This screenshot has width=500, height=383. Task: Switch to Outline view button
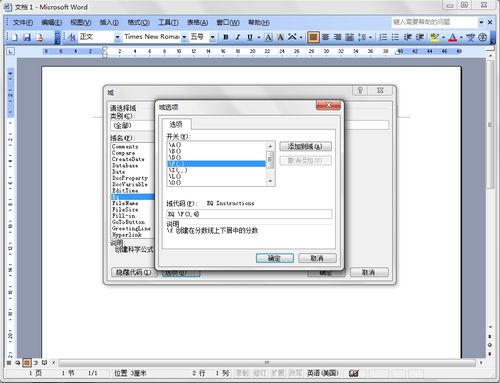click(x=36, y=363)
